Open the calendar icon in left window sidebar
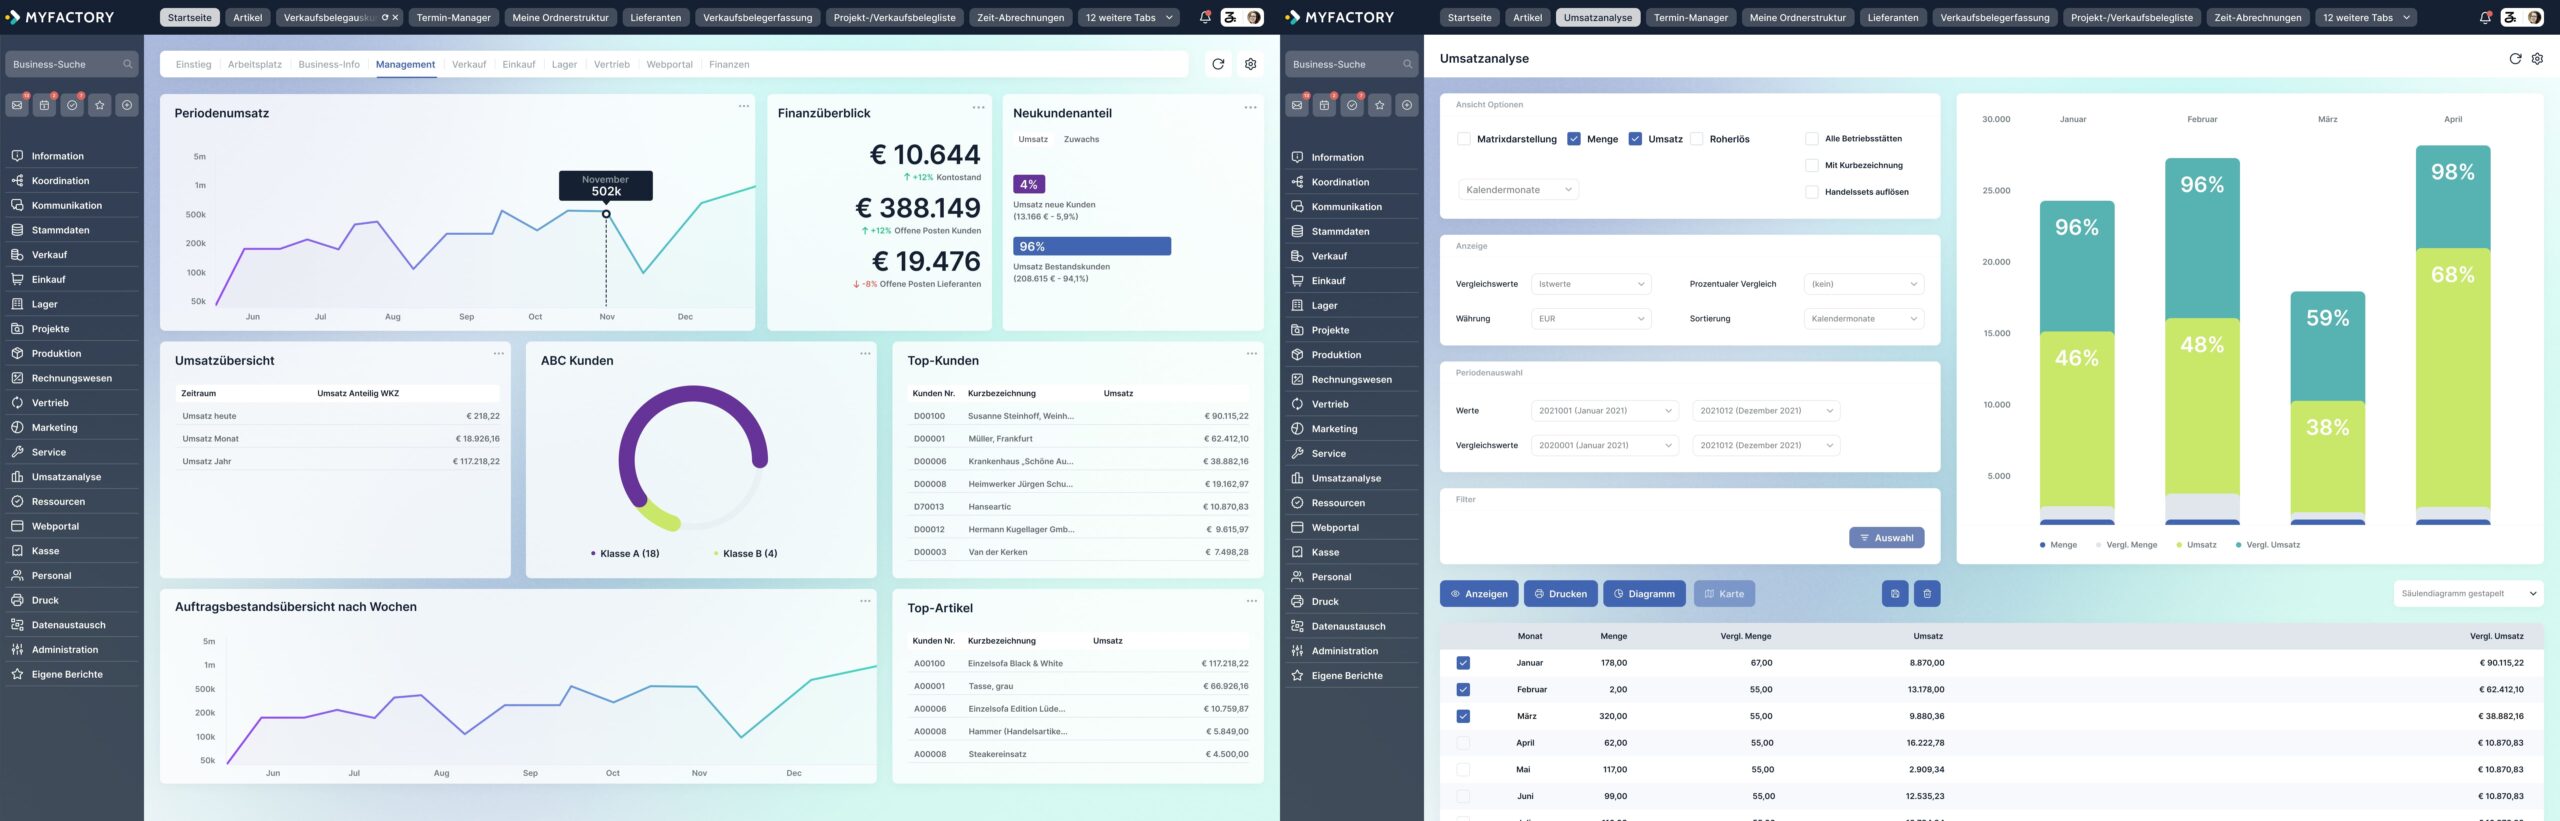 coord(44,105)
